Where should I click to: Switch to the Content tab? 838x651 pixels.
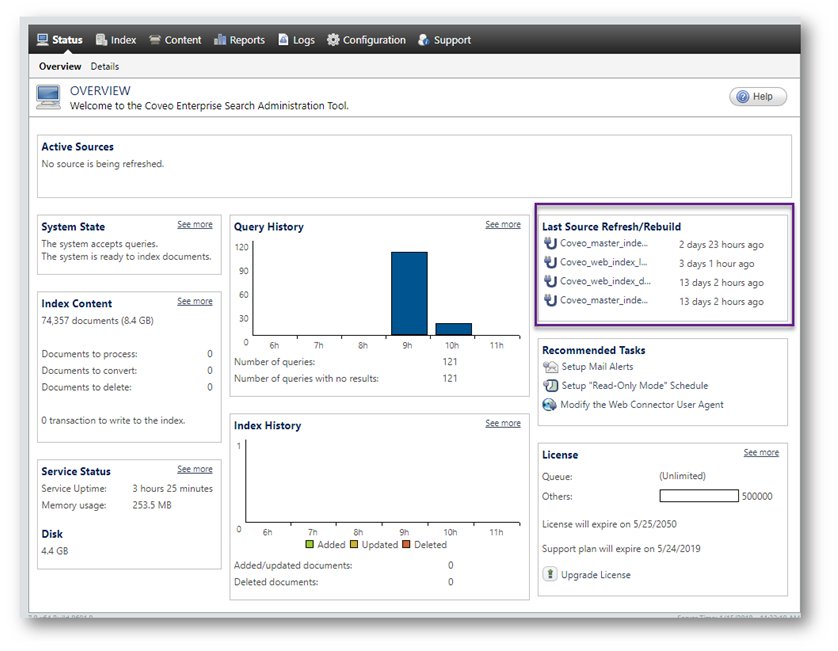(x=175, y=40)
